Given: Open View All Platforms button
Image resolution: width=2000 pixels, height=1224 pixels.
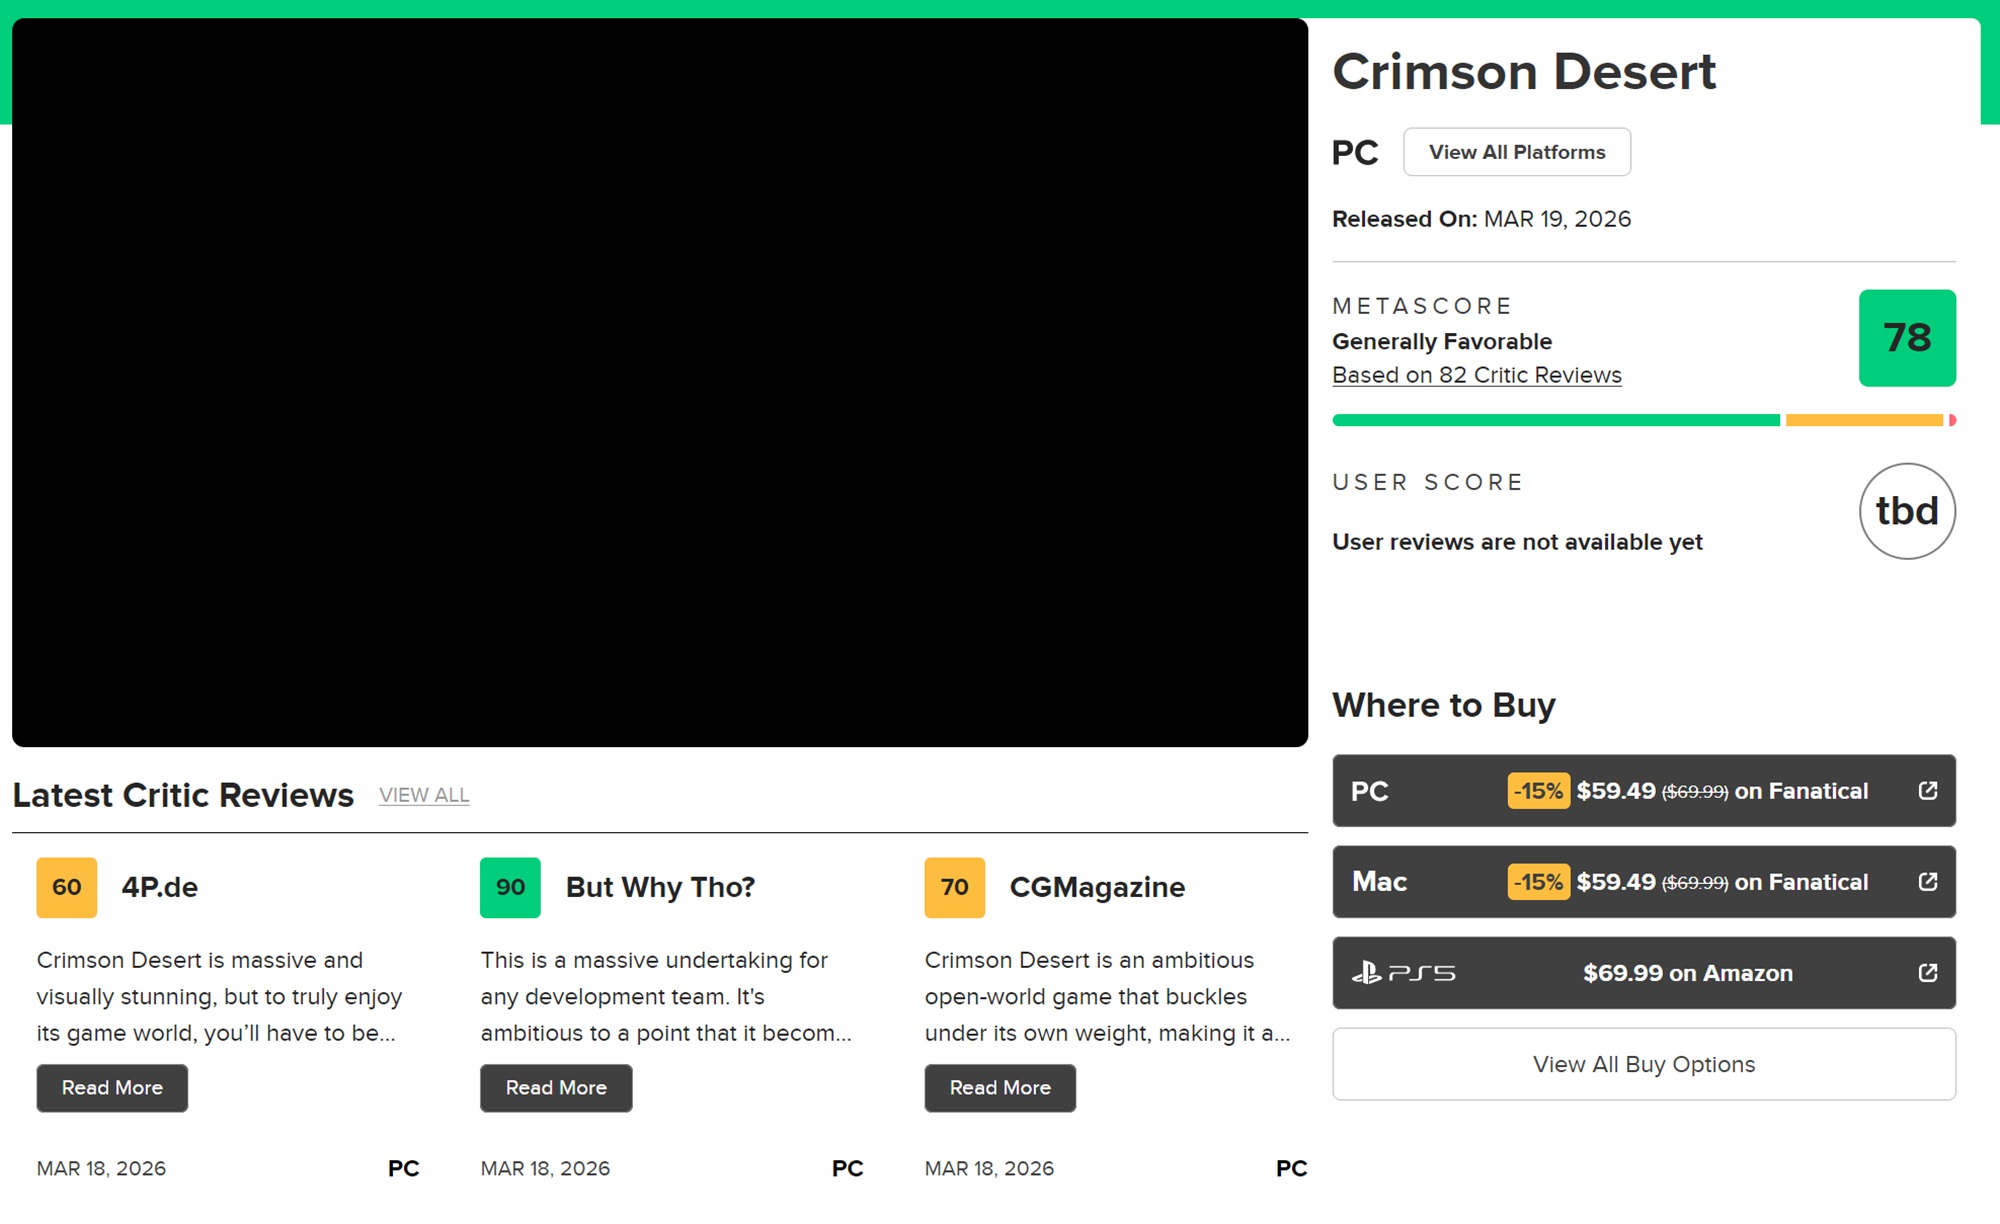Looking at the screenshot, I should (x=1516, y=152).
